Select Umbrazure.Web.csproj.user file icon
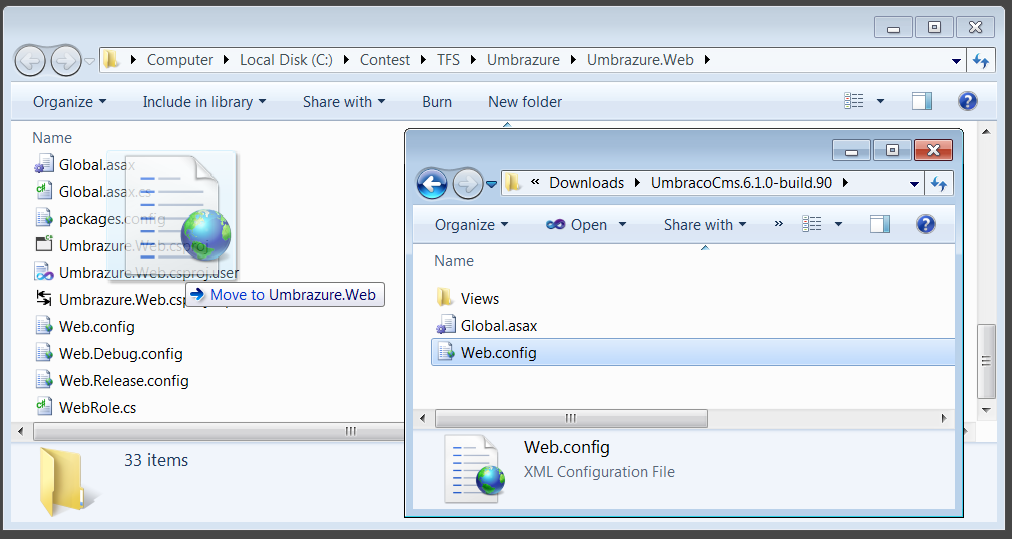Viewport: 1012px width, 539px height. 43,272
